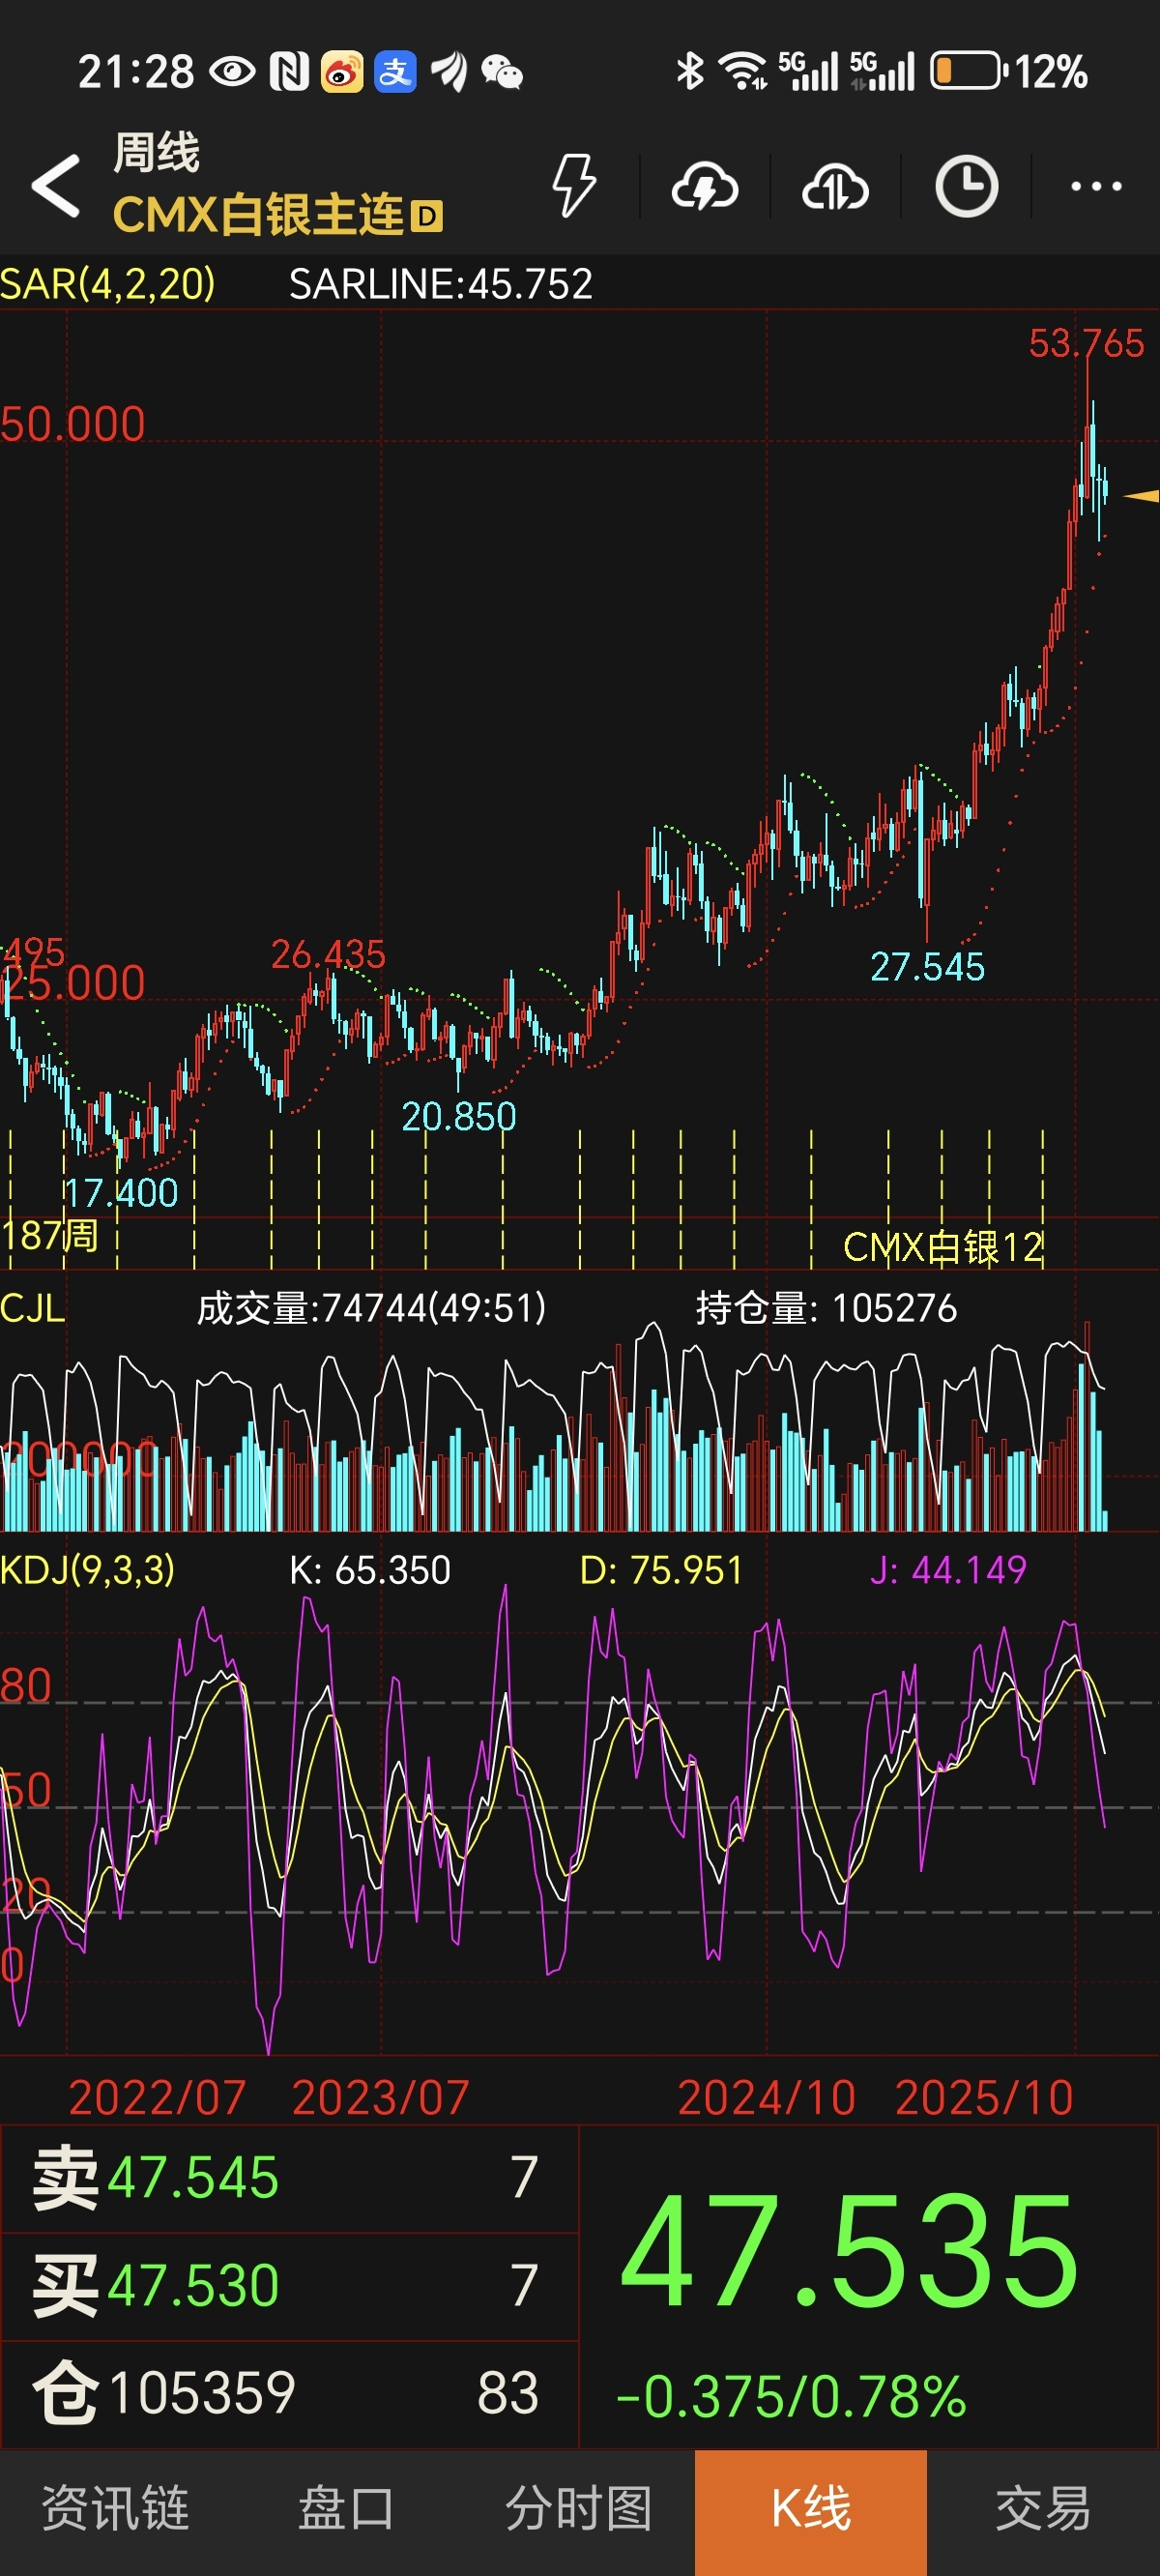The width and height of the screenshot is (1160, 2576).
Task: Tap the 2024/10 date axis label
Action: click(x=767, y=2098)
